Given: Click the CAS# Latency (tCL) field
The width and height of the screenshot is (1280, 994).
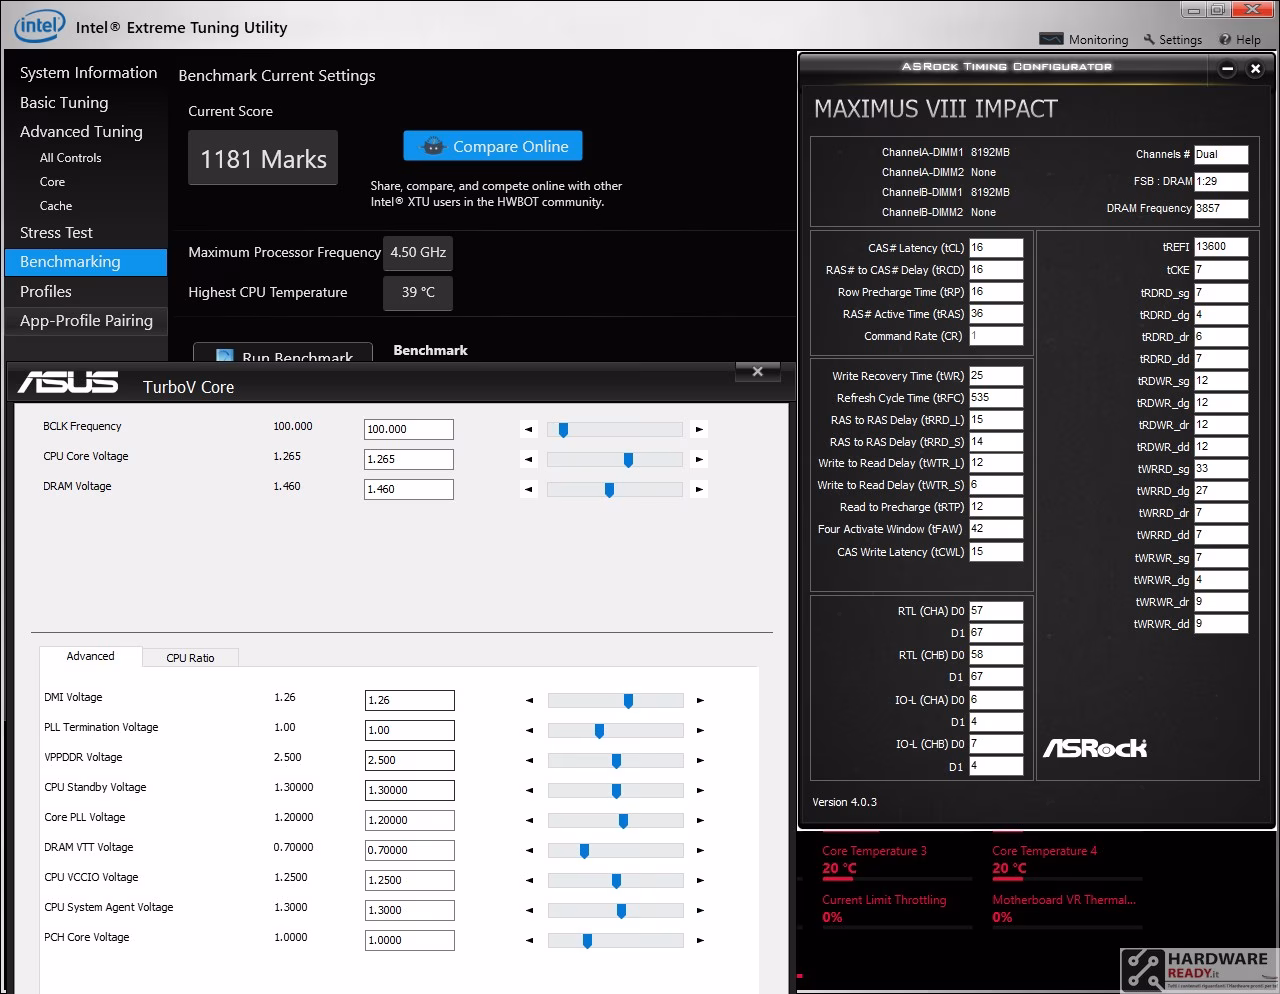Looking at the screenshot, I should pos(996,248).
